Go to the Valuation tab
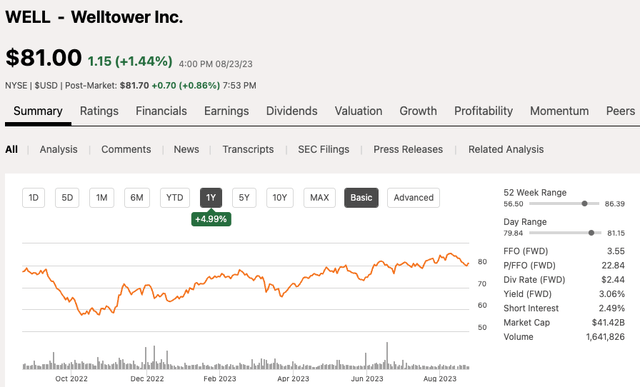640x387 pixels. point(358,111)
